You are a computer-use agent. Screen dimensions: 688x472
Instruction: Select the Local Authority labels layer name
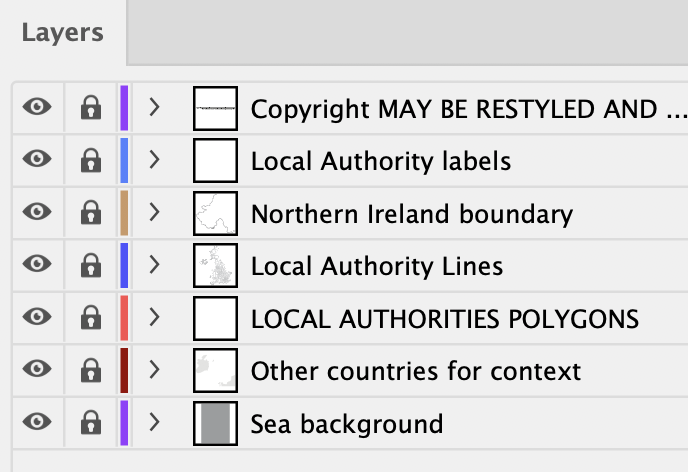(381, 161)
